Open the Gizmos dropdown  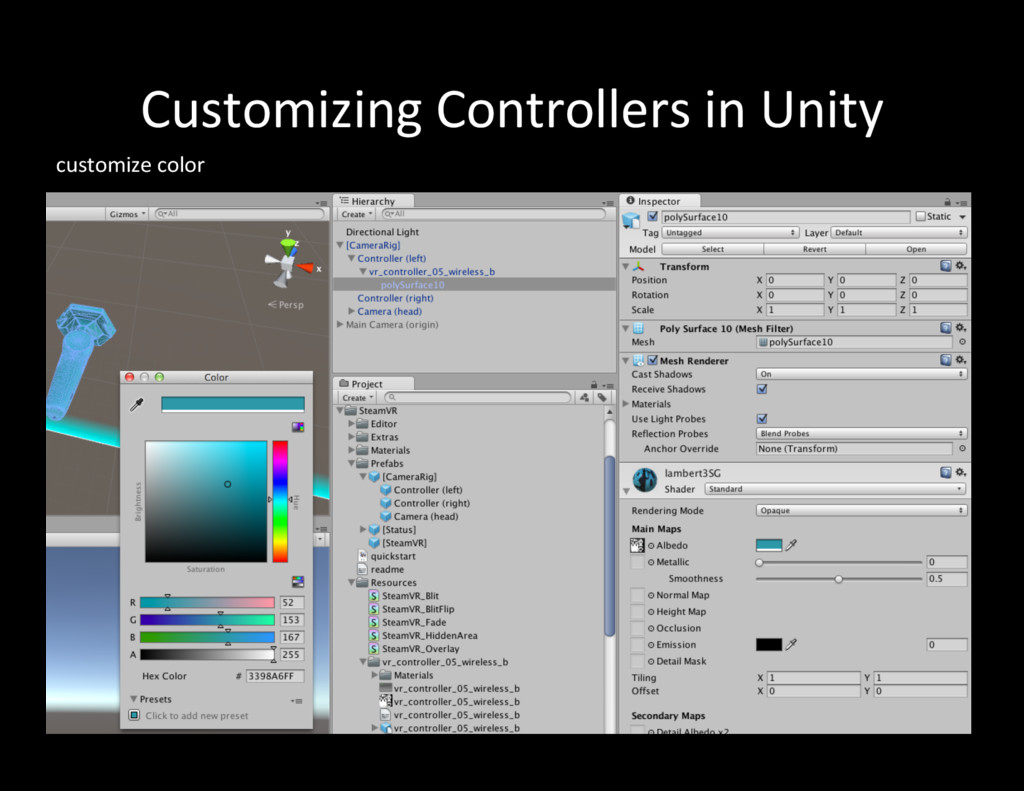pos(127,214)
